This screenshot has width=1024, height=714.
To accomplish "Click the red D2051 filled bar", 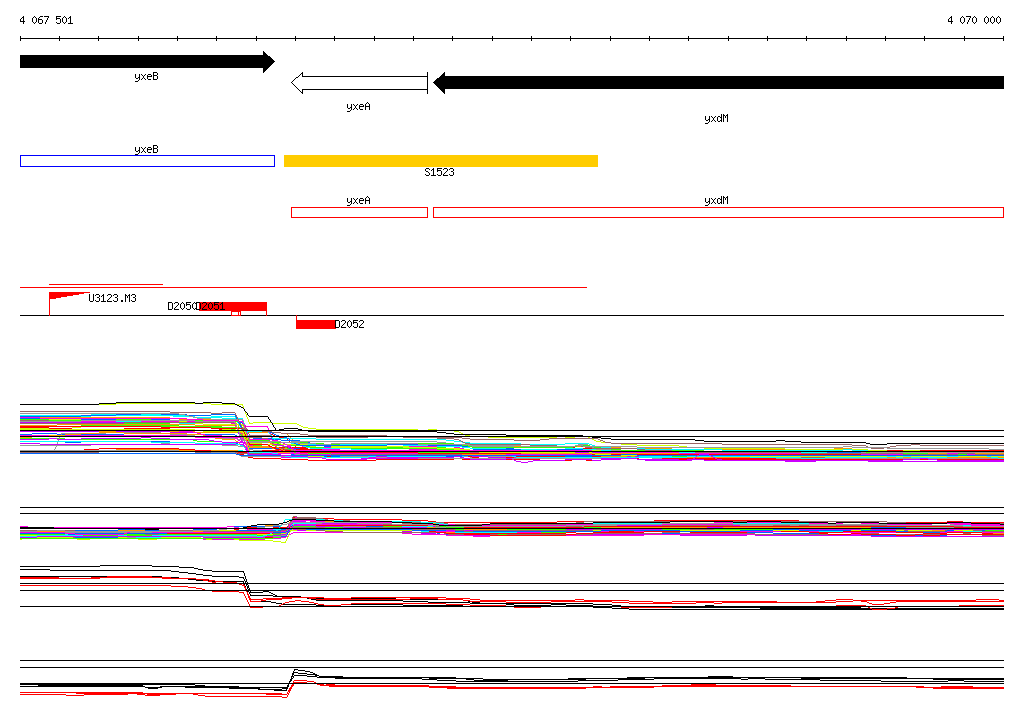I will pos(232,306).
